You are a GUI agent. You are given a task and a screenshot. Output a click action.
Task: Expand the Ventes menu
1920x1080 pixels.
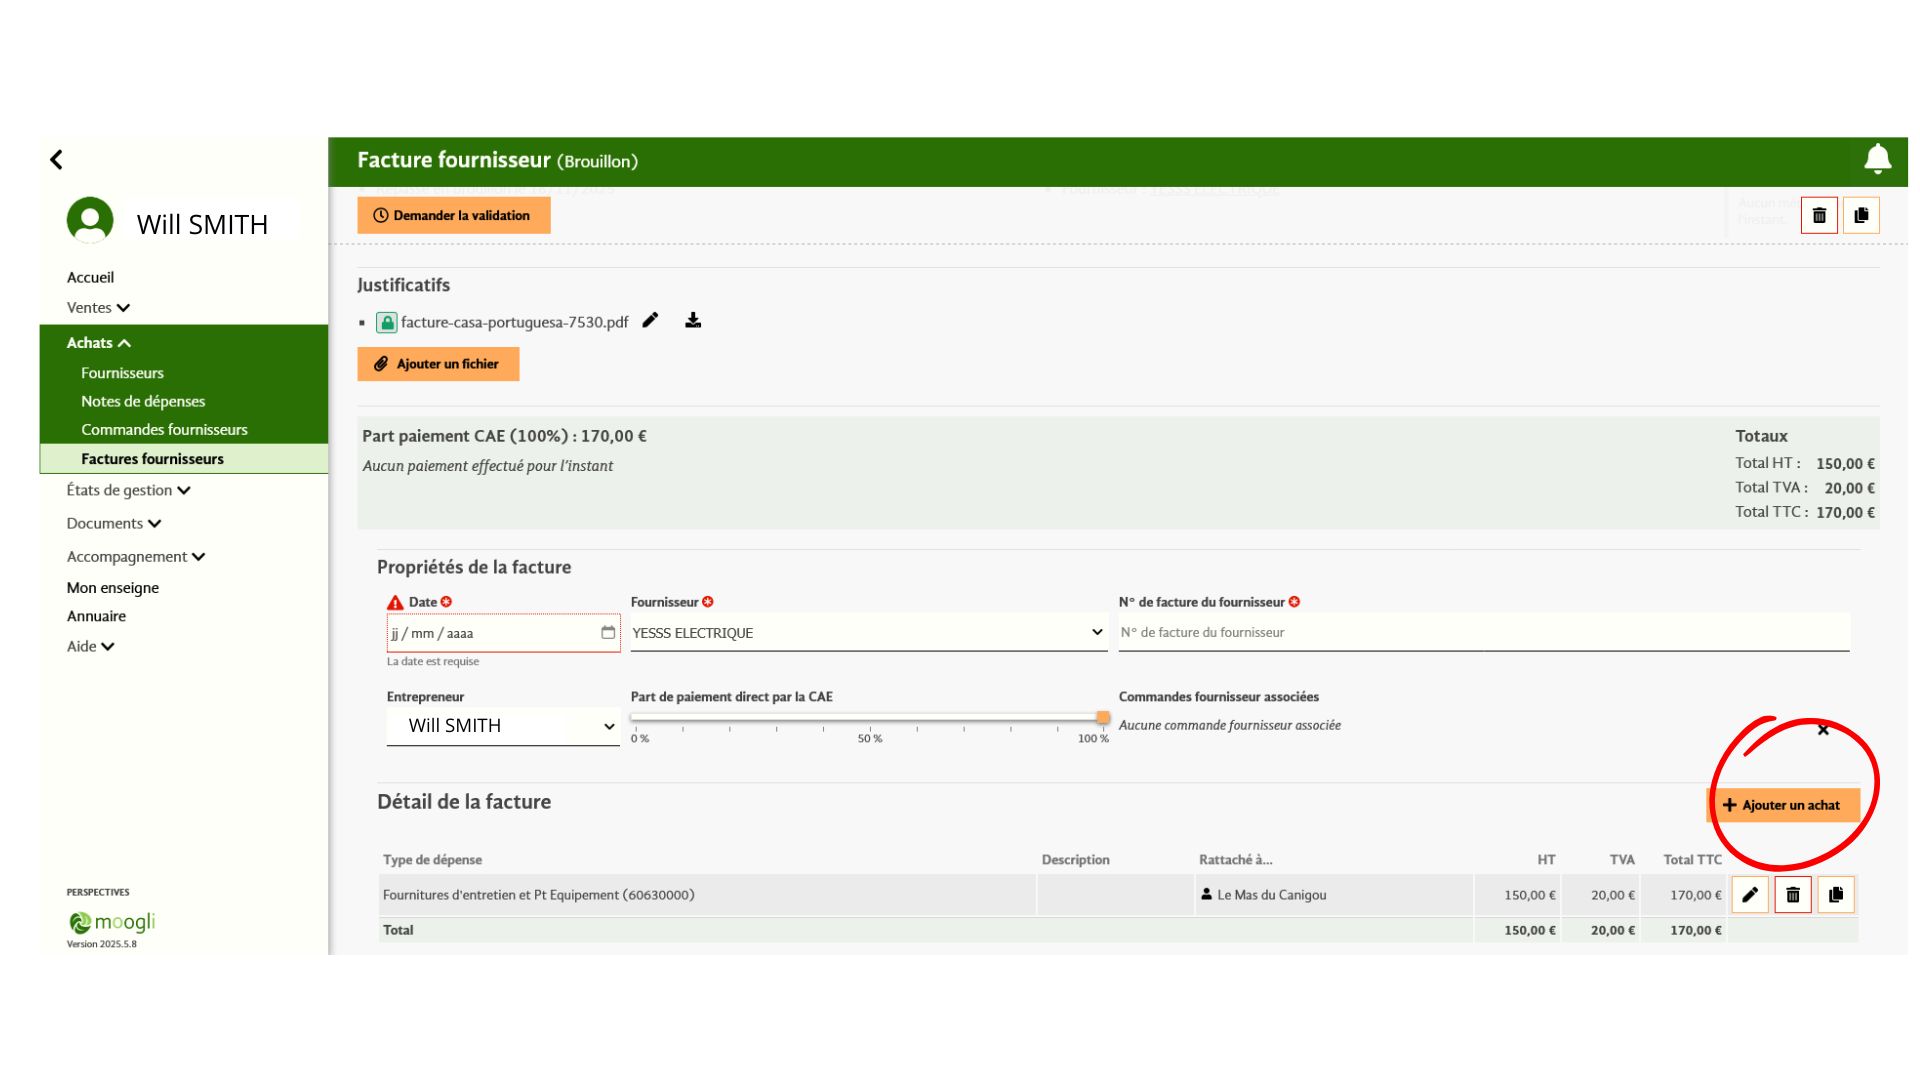click(98, 308)
